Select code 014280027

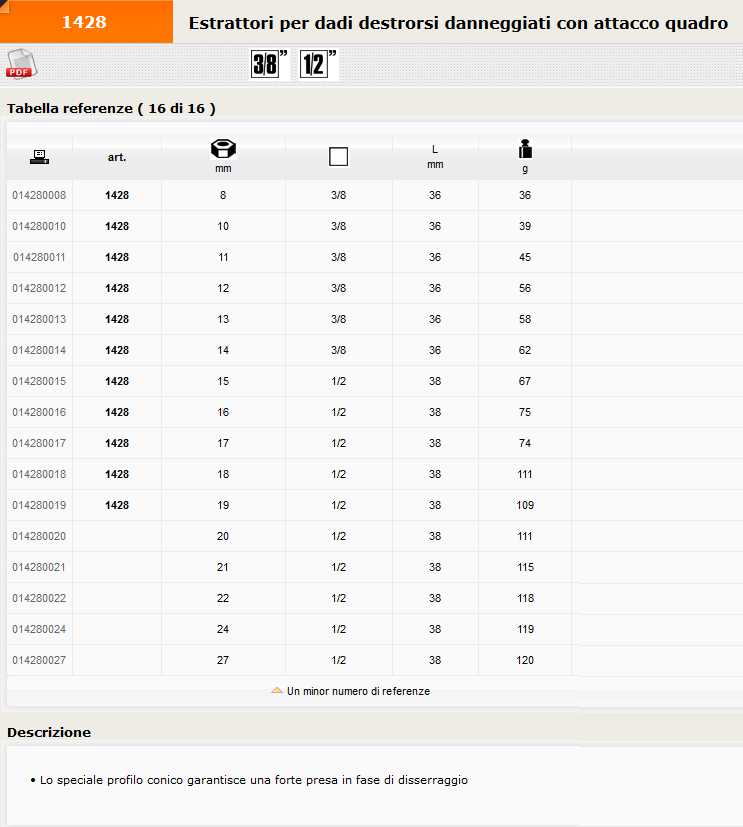39,660
